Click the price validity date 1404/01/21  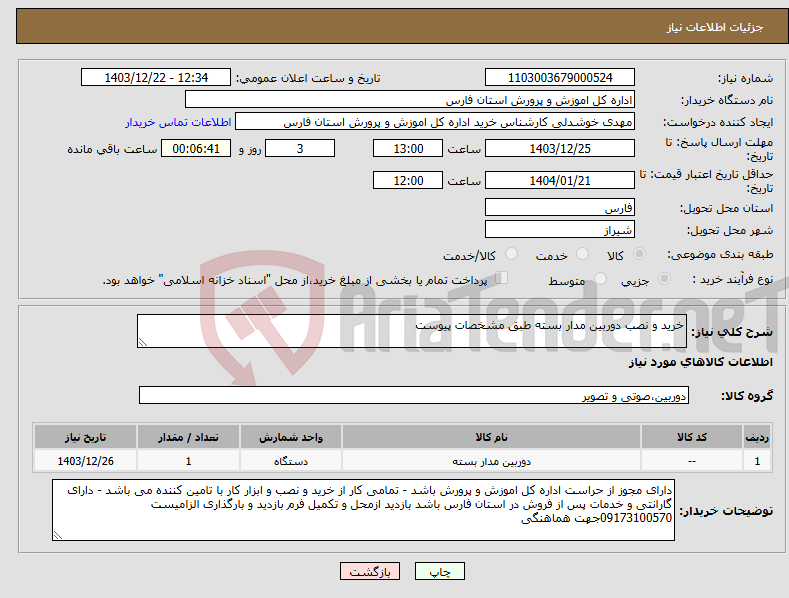(x=560, y=180)
